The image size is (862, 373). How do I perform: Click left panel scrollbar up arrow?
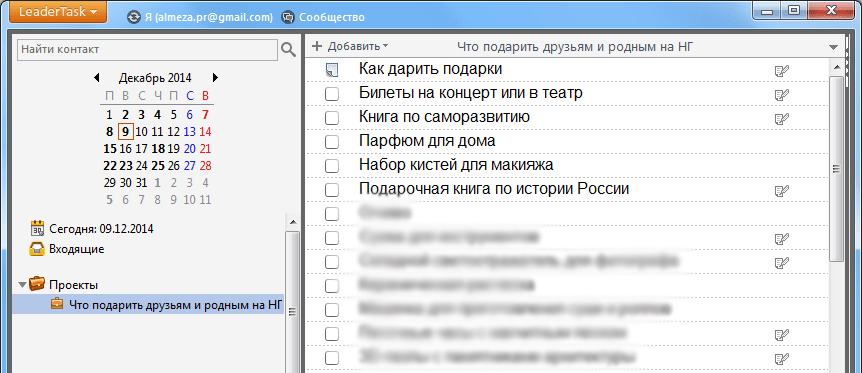(292, 221)
